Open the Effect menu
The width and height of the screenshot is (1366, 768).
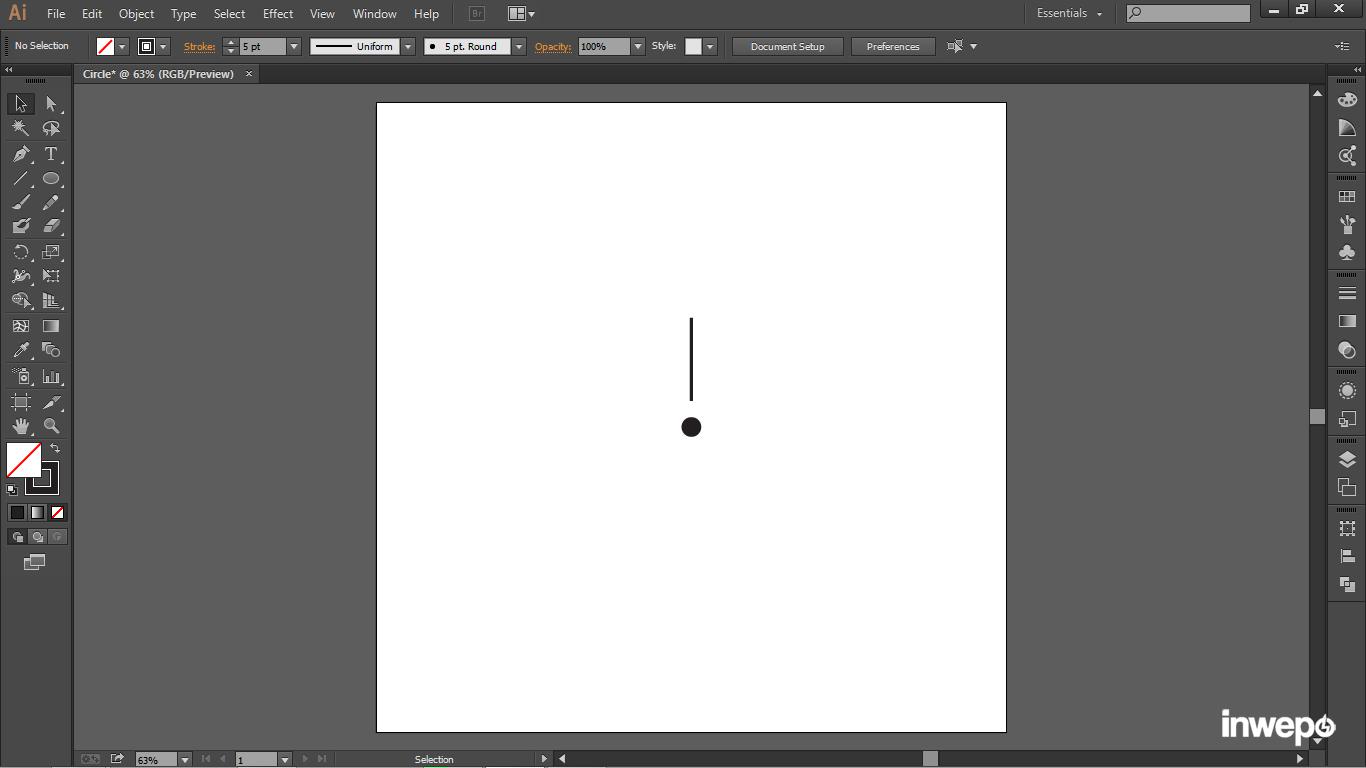pyautogui.click(x=278, y=14)
